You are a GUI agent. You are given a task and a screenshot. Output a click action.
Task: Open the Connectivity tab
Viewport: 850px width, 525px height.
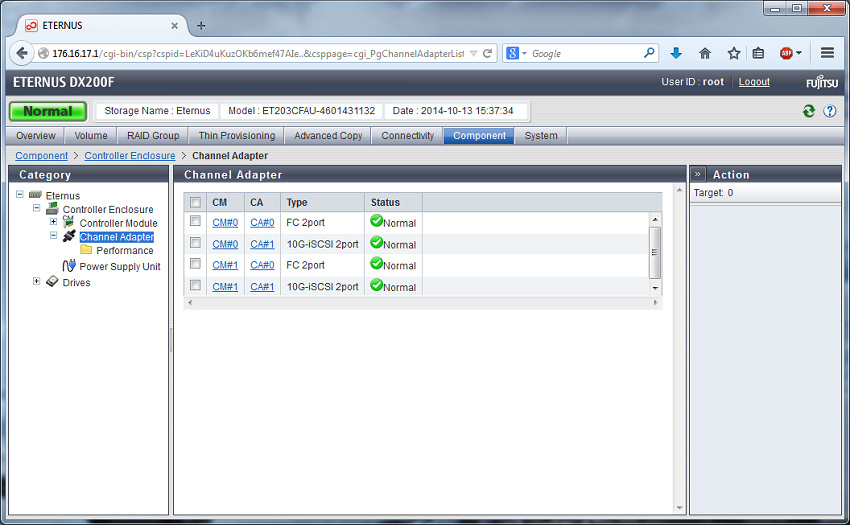[x=408, y=136]
